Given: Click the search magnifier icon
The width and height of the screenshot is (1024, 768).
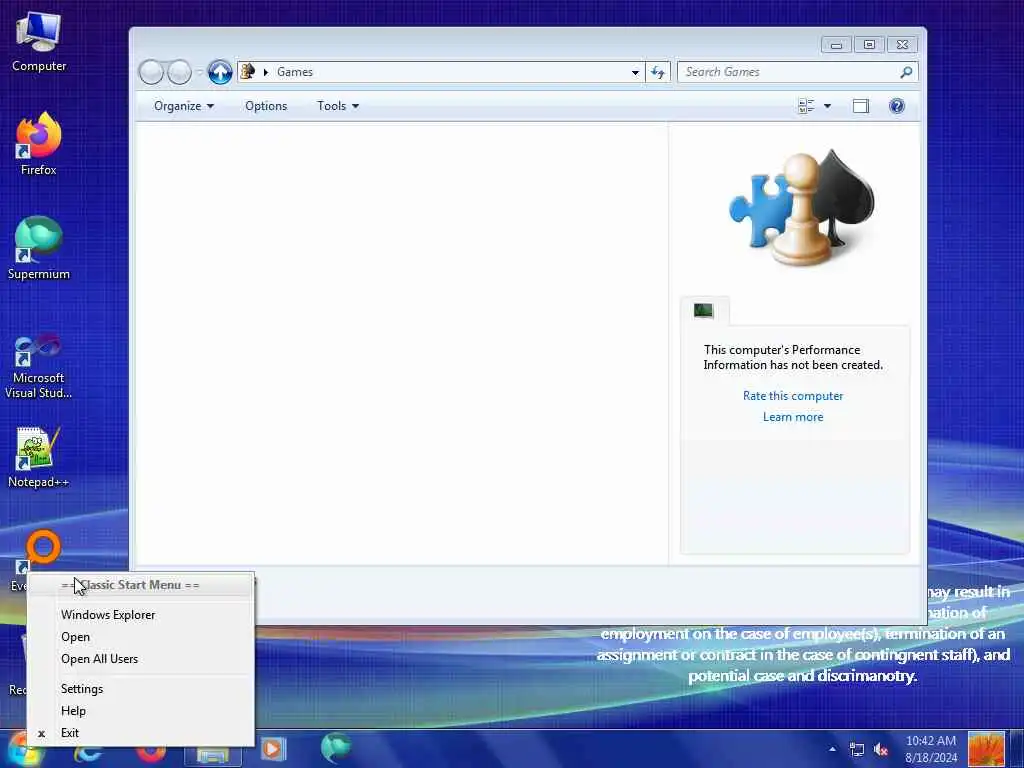Looking at the screenshot, I should tap(906, 72).
